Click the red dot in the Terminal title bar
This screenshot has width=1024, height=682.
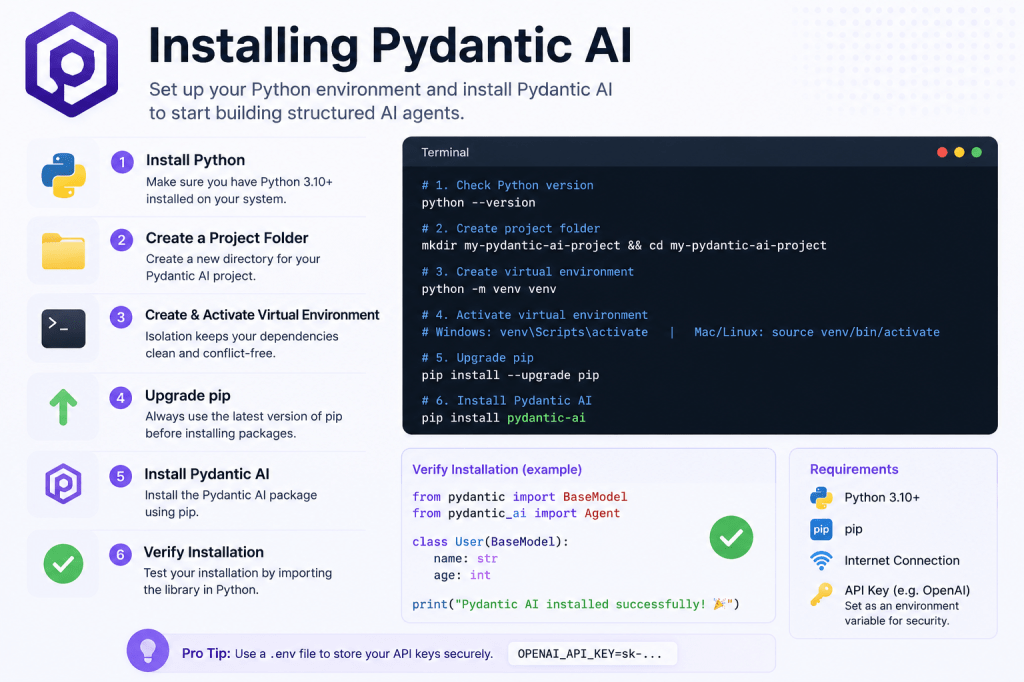[x=942, y=152]
